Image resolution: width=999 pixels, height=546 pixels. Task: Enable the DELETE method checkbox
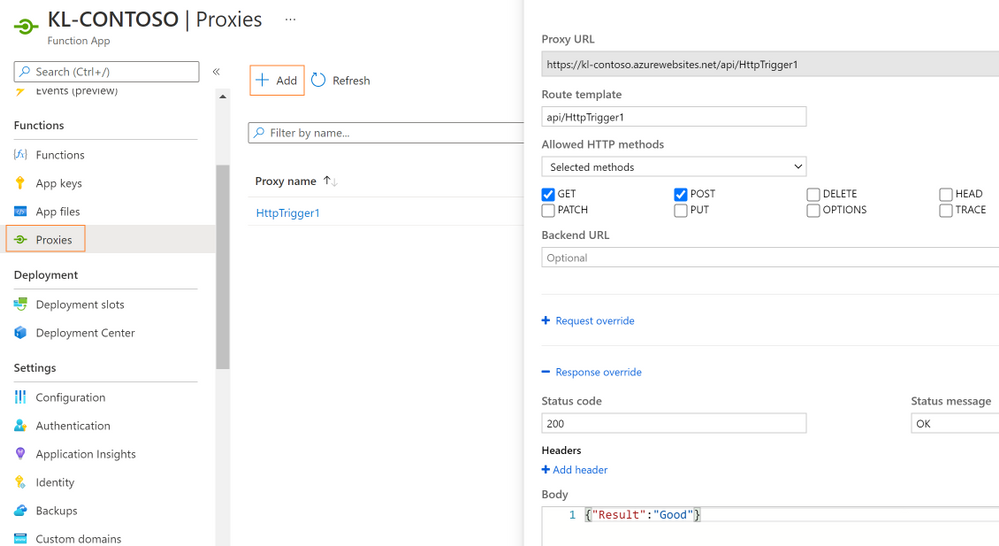(813, 194)
